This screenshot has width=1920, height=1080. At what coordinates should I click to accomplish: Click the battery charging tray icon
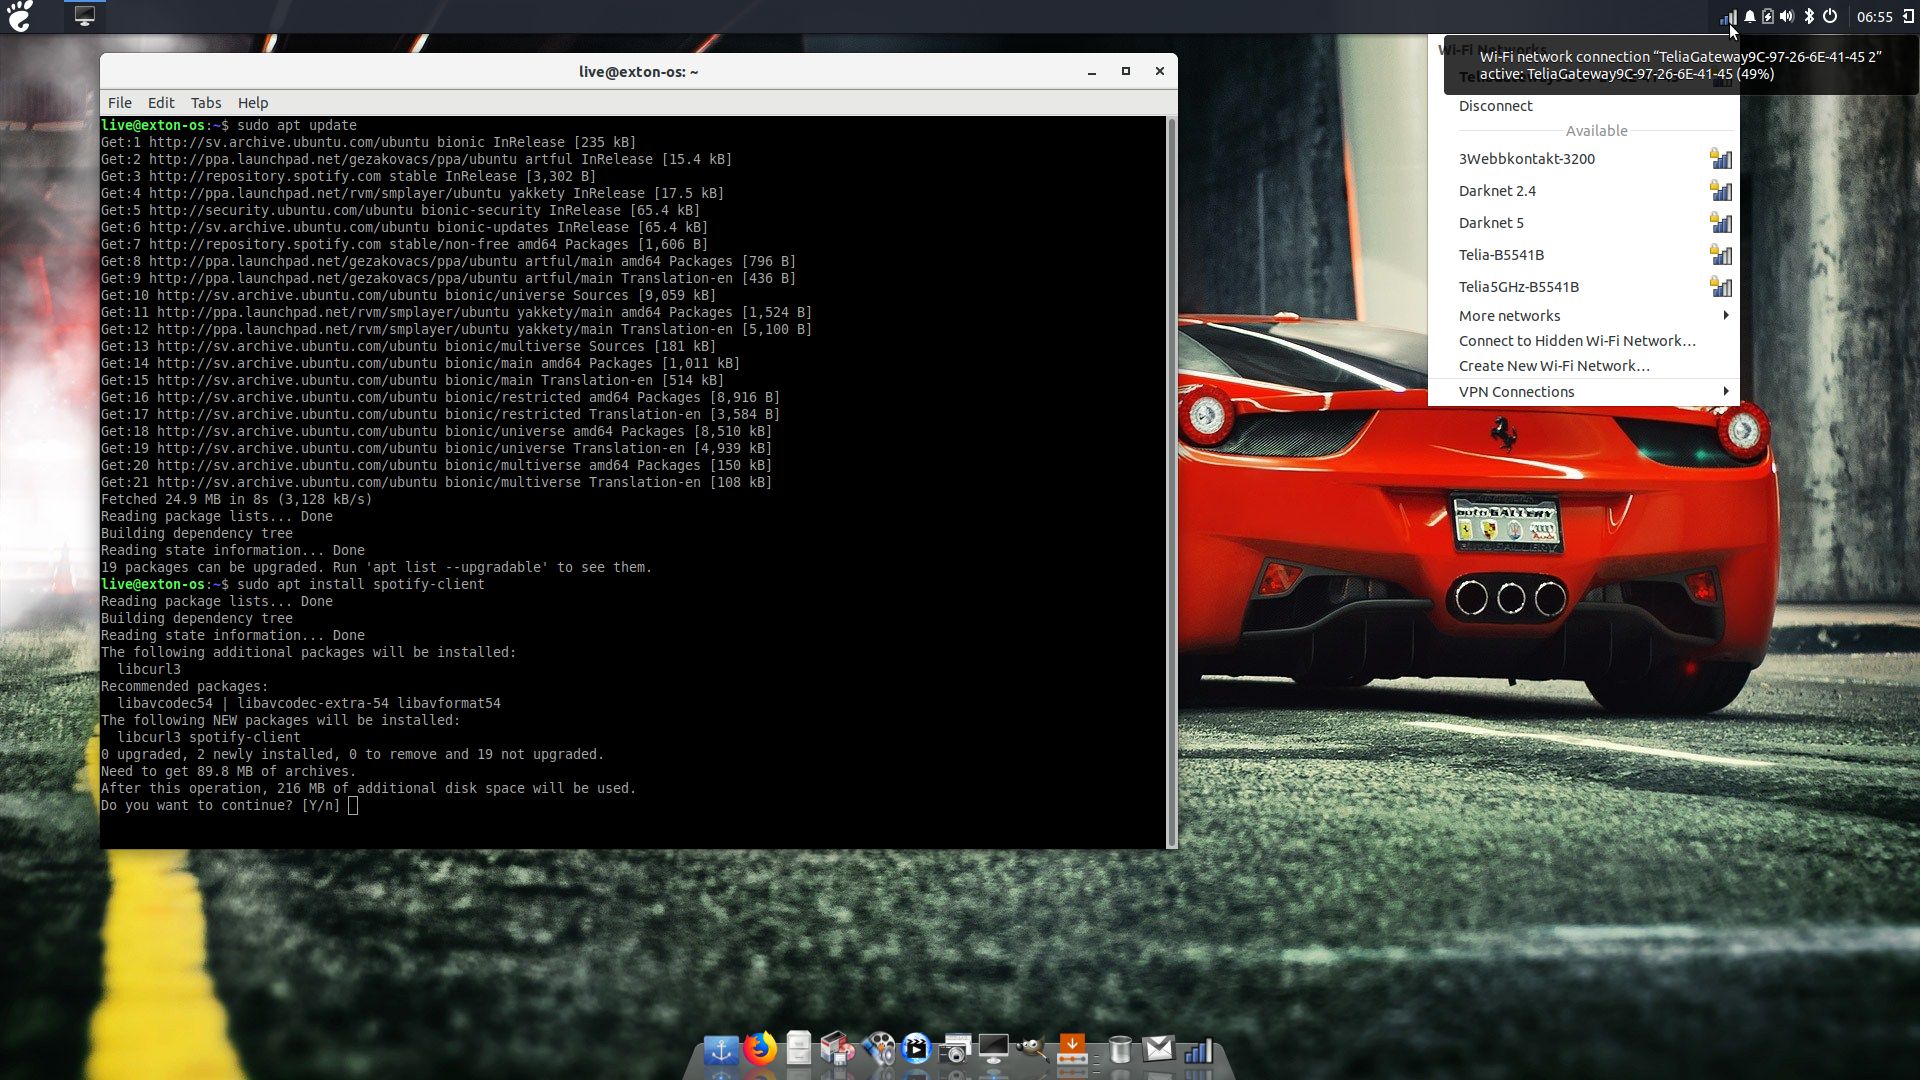(x=1768, y=16)
